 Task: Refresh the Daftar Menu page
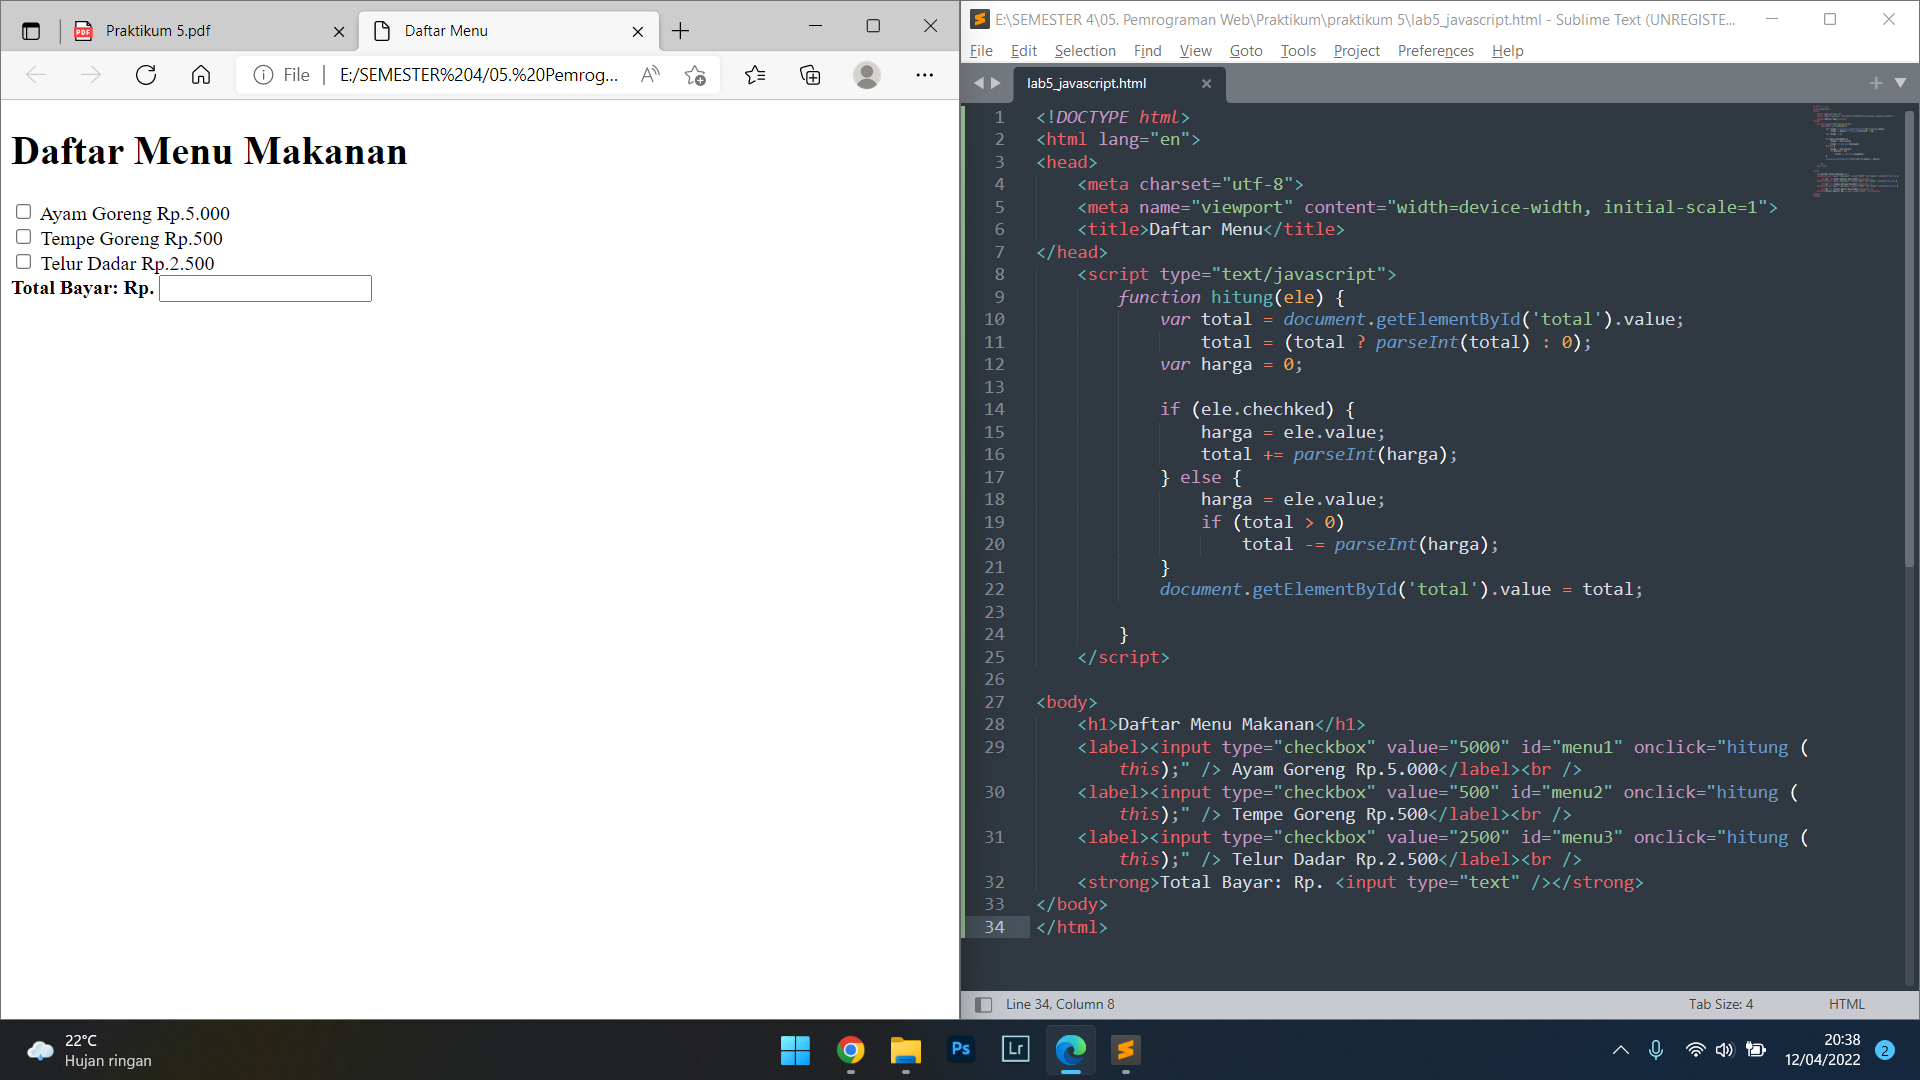tap(146, 75)
